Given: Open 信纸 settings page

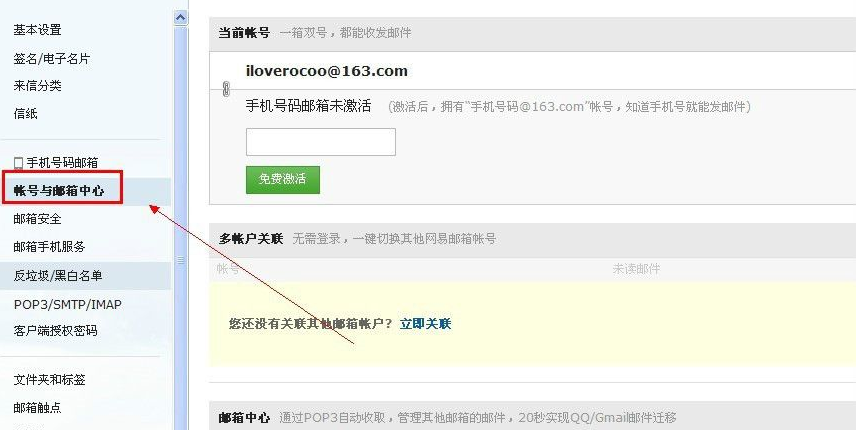Looking at the screenshot, I should coord(25,114).
